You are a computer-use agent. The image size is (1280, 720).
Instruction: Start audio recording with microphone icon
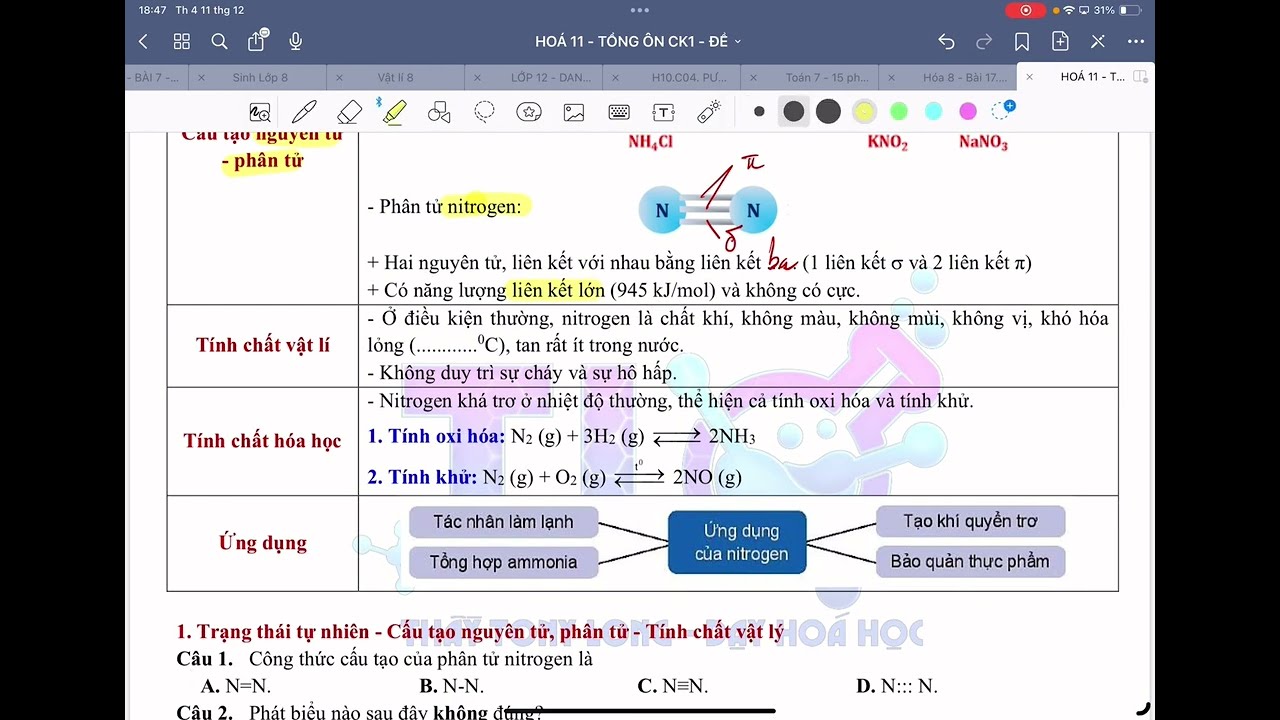295,41
